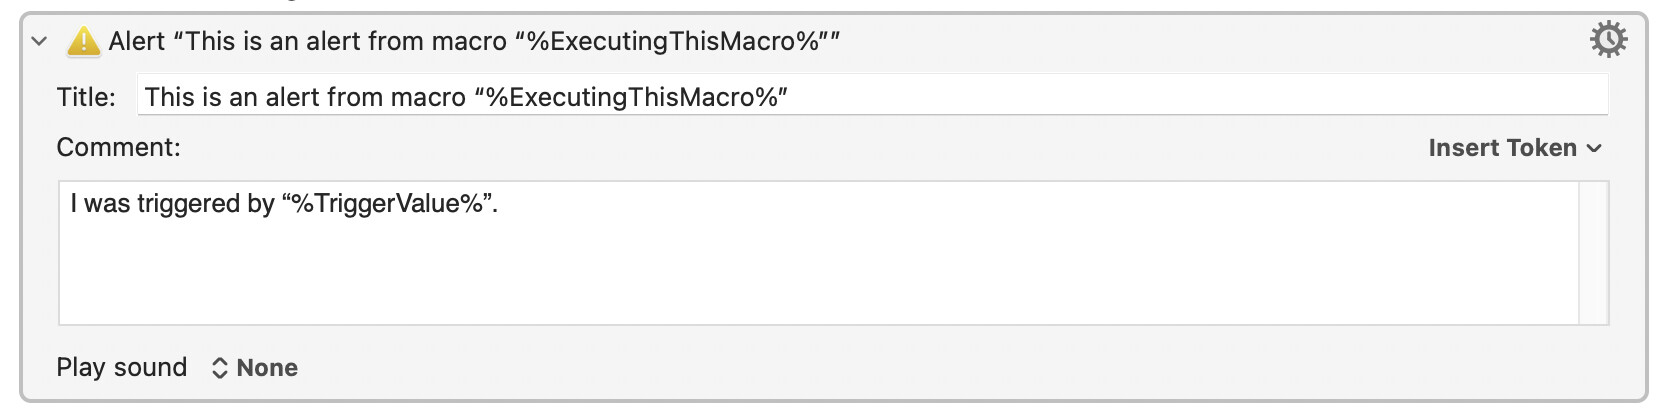Click the chevron arrow beside Insert Token
Screen dimensions: 1662x414
coord(1594,149)
